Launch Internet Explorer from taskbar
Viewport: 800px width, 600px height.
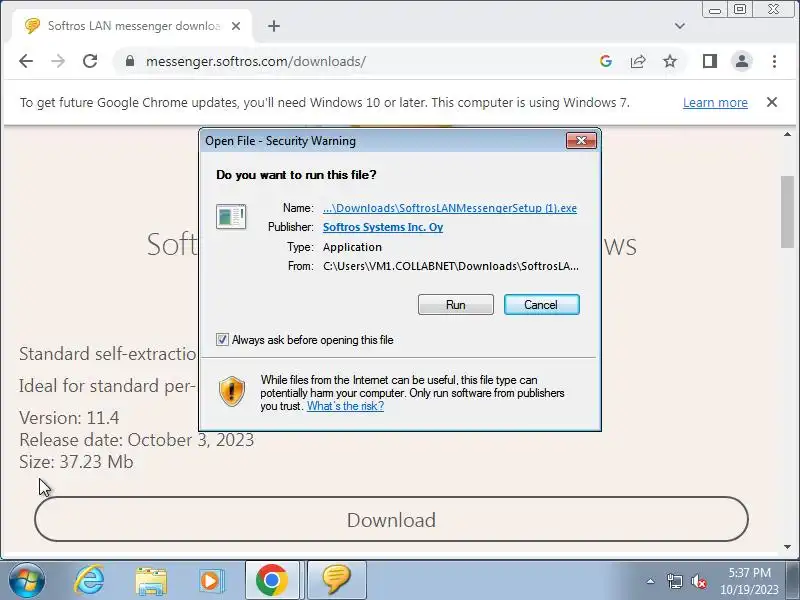tap(89, 580)
